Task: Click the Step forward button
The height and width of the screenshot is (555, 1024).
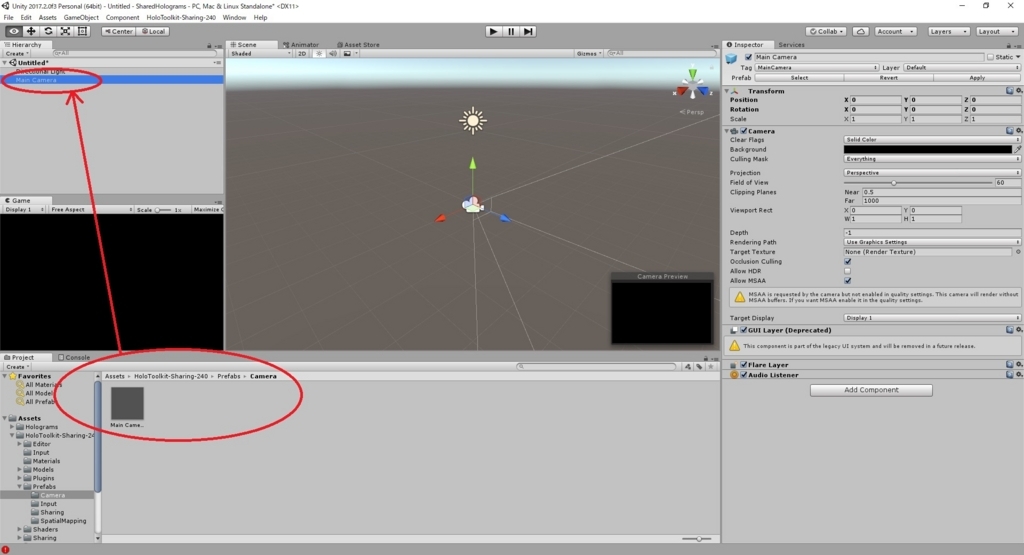Action: pos(528,31)
